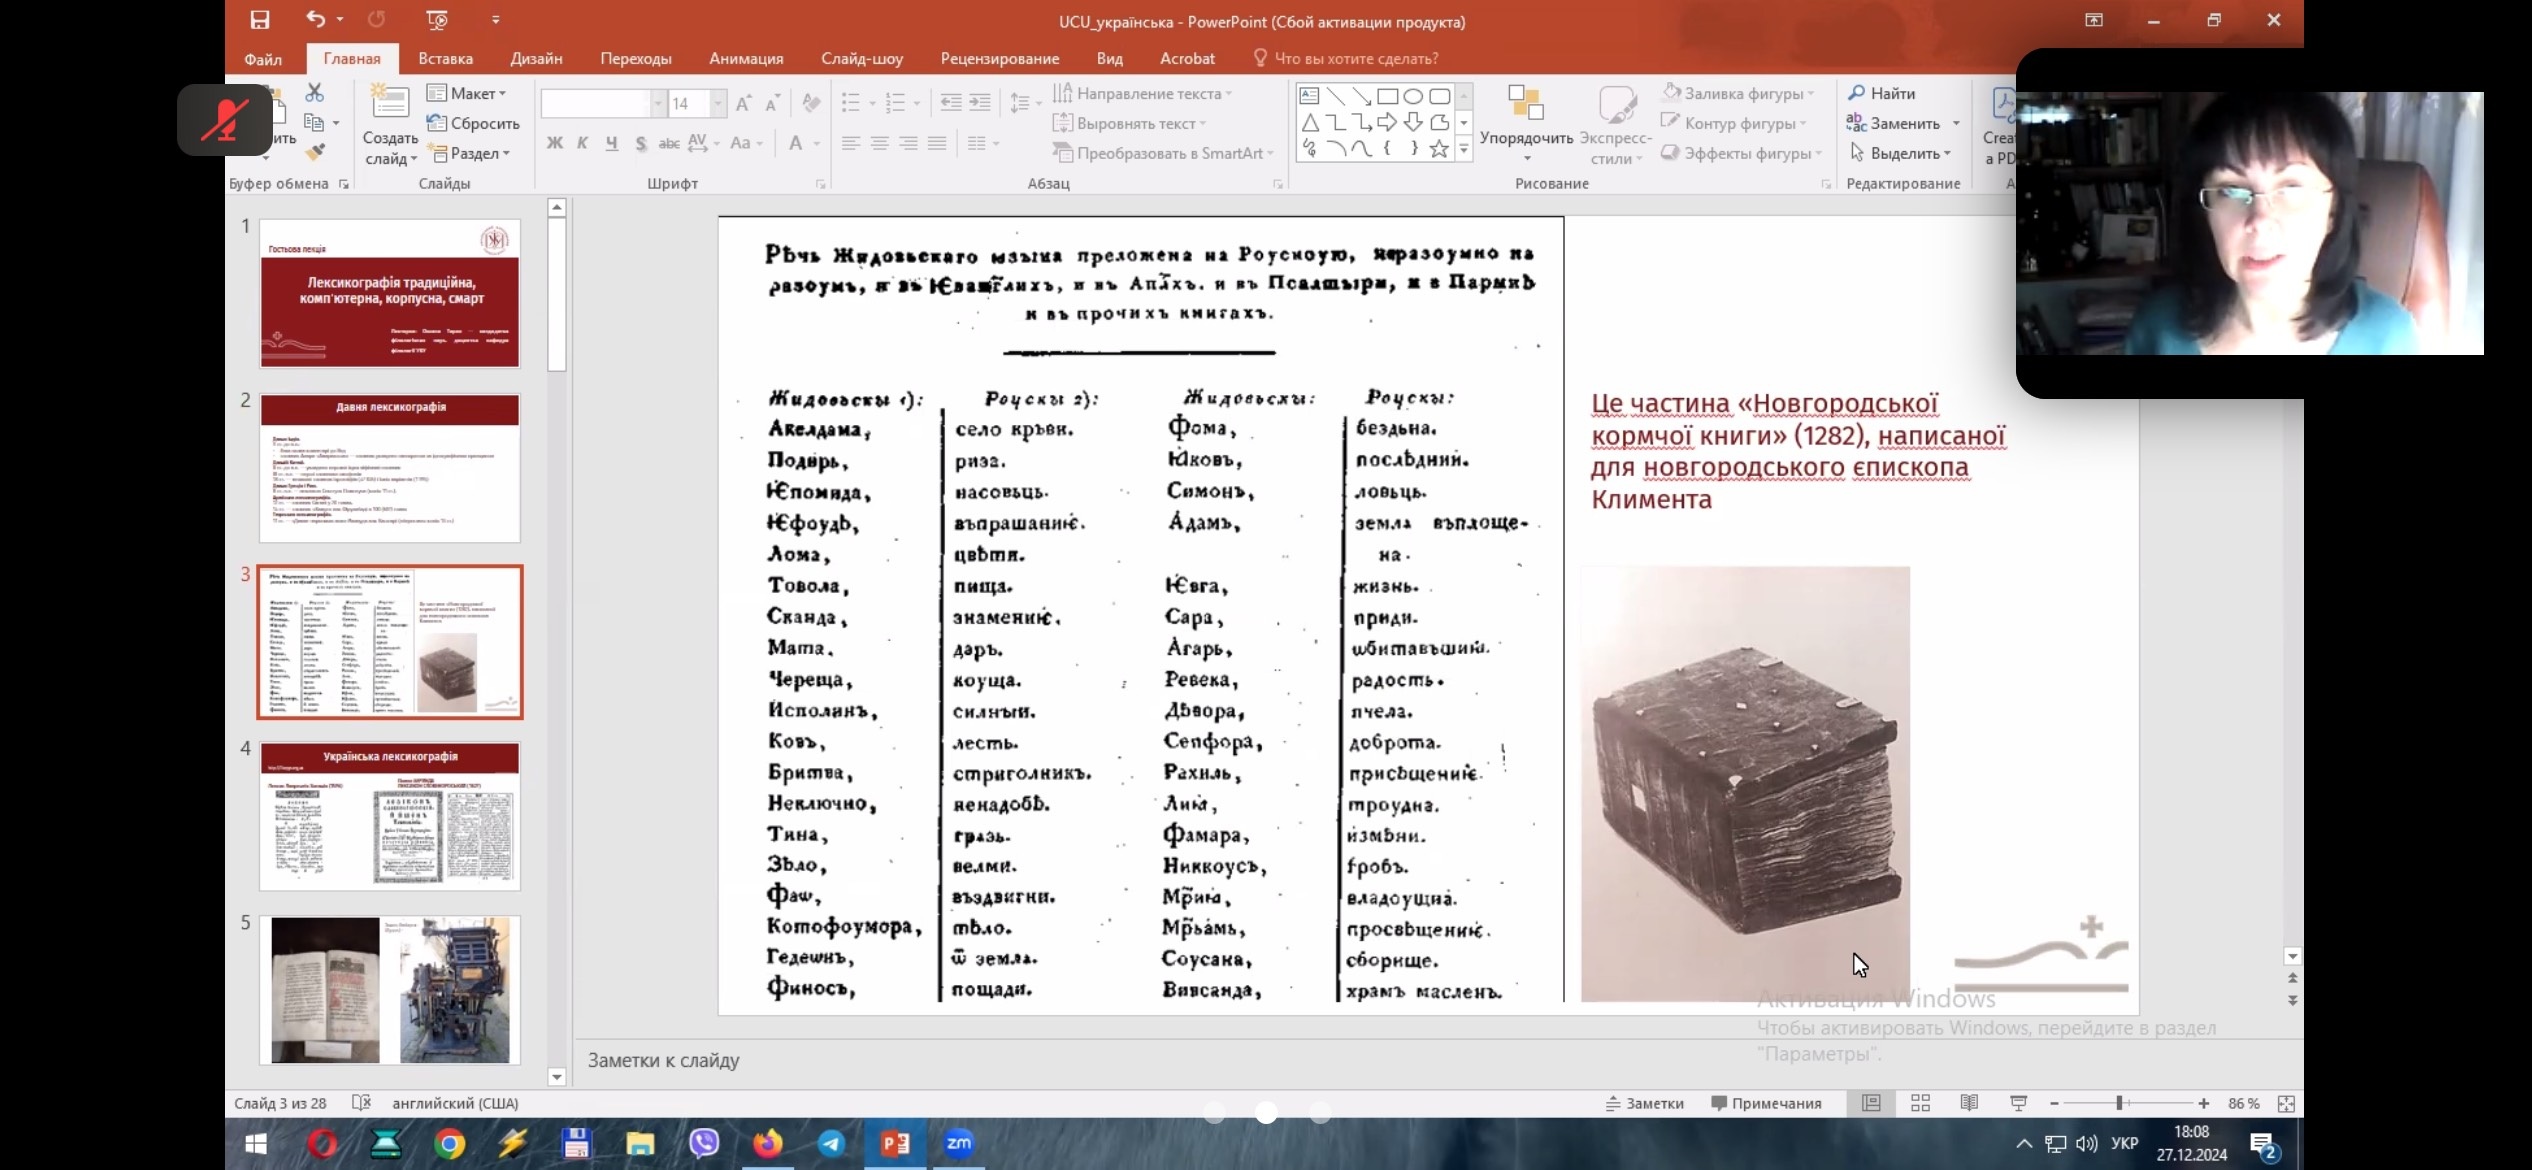The height and width of the screenshot is (1170, 2532).
Task: Switch to the Анимация tab
Action: (746, 58)
